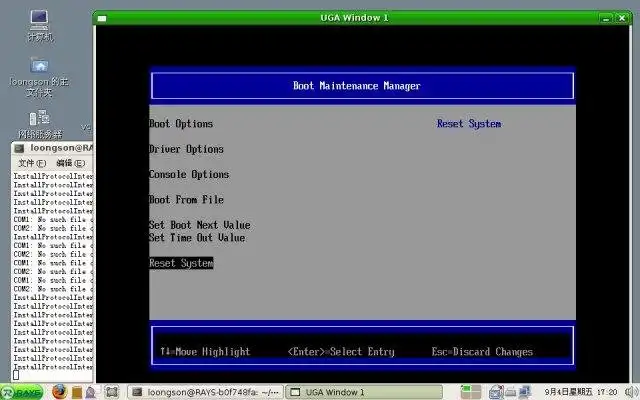
Task: Switch to the loongson@RAYS terminal taskbar entry
Action: tap(206, 392)
